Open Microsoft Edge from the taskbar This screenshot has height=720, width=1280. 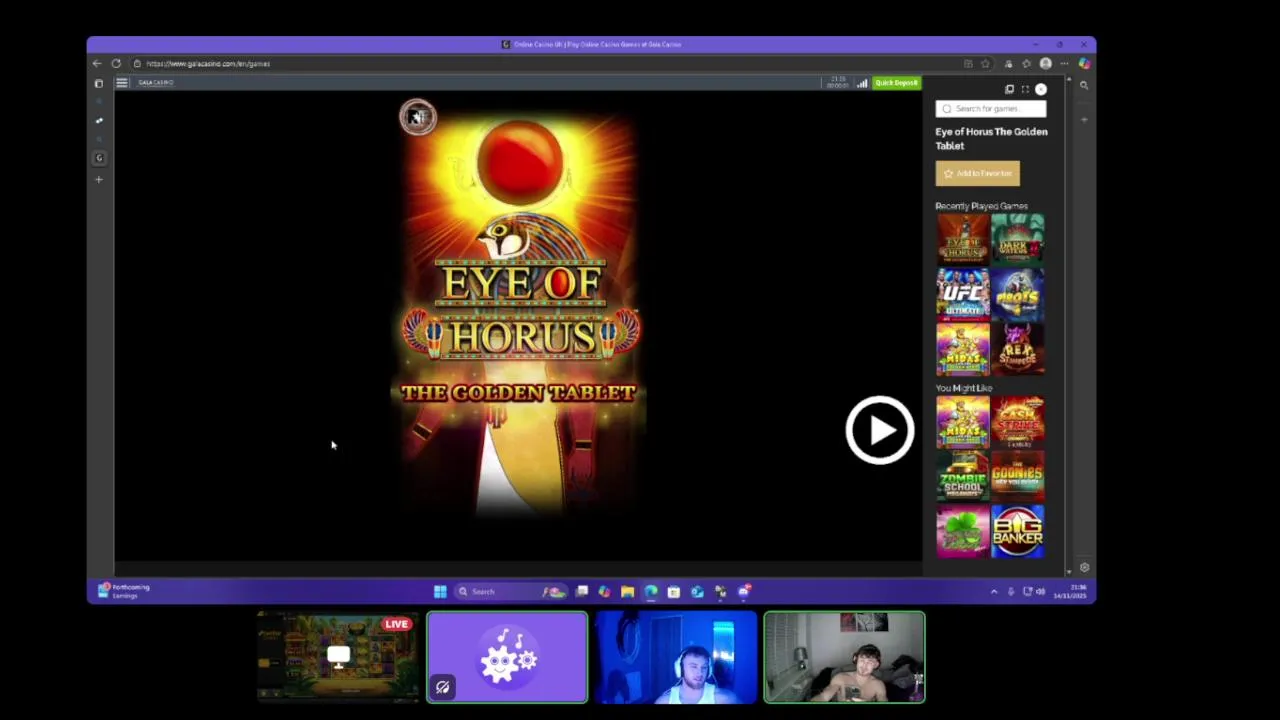click(651, 591)
